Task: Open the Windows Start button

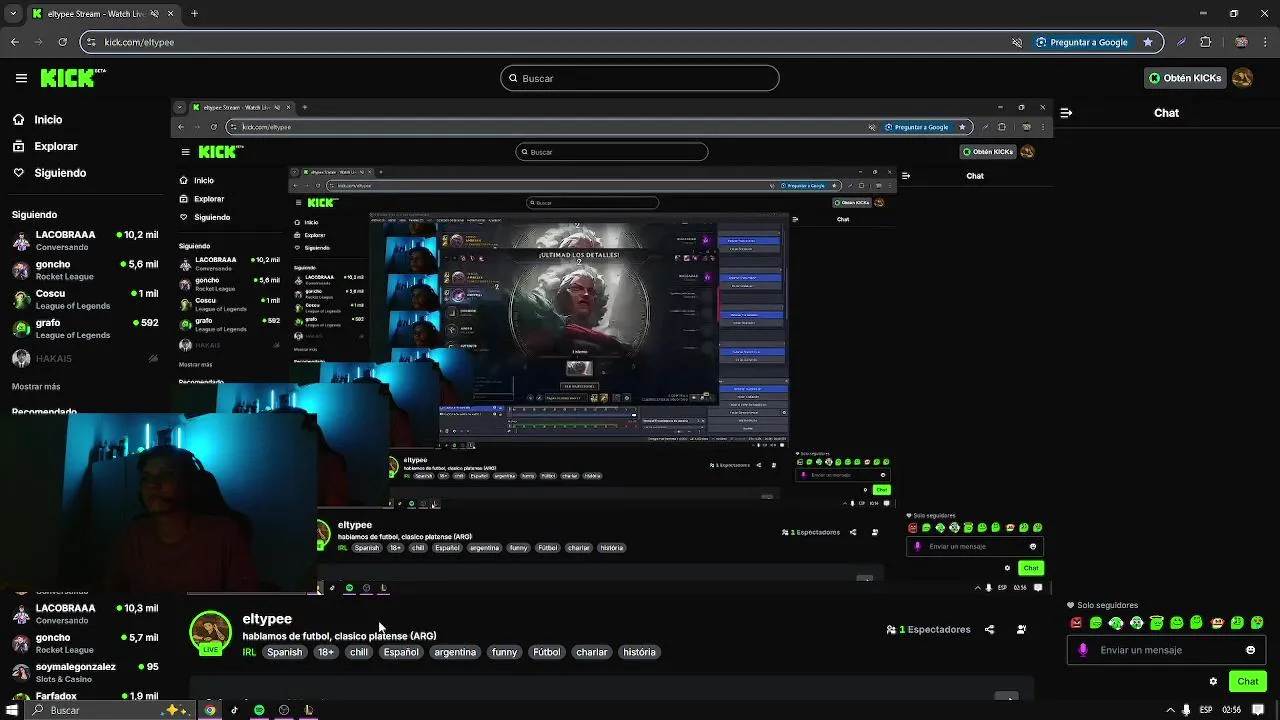Action: (x=13, y=710)
